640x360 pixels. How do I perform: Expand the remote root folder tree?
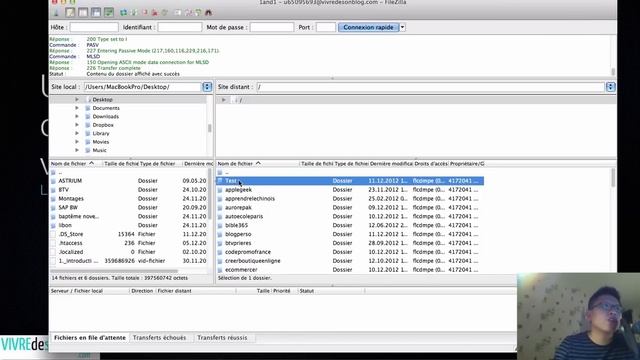tap(223, 100)
